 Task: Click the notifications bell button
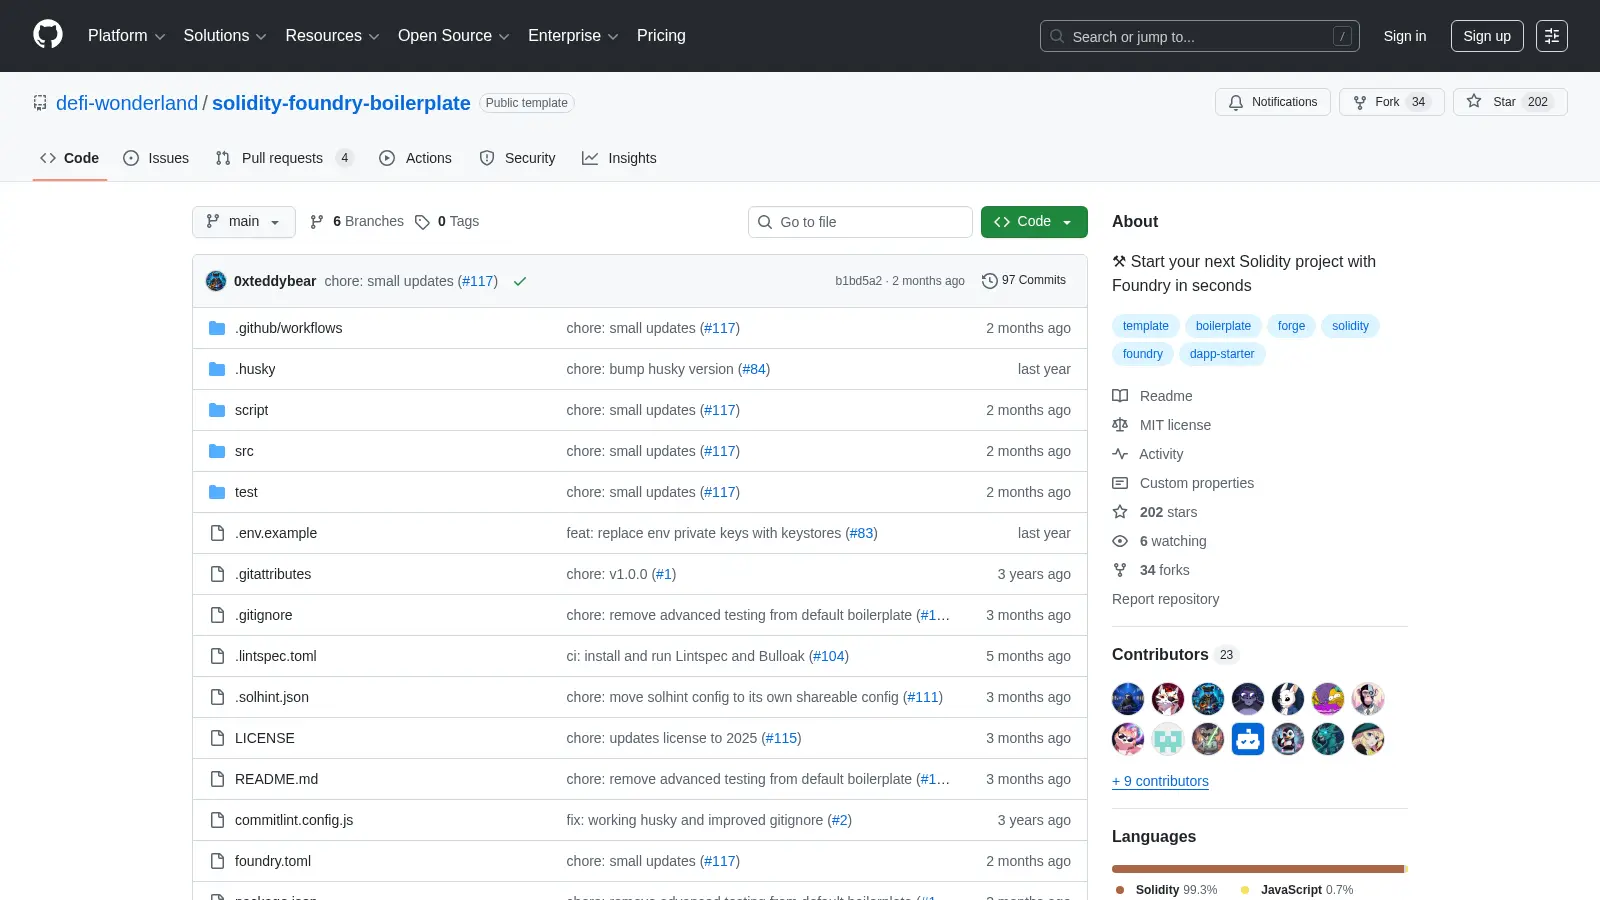[x=1272, y=102]
